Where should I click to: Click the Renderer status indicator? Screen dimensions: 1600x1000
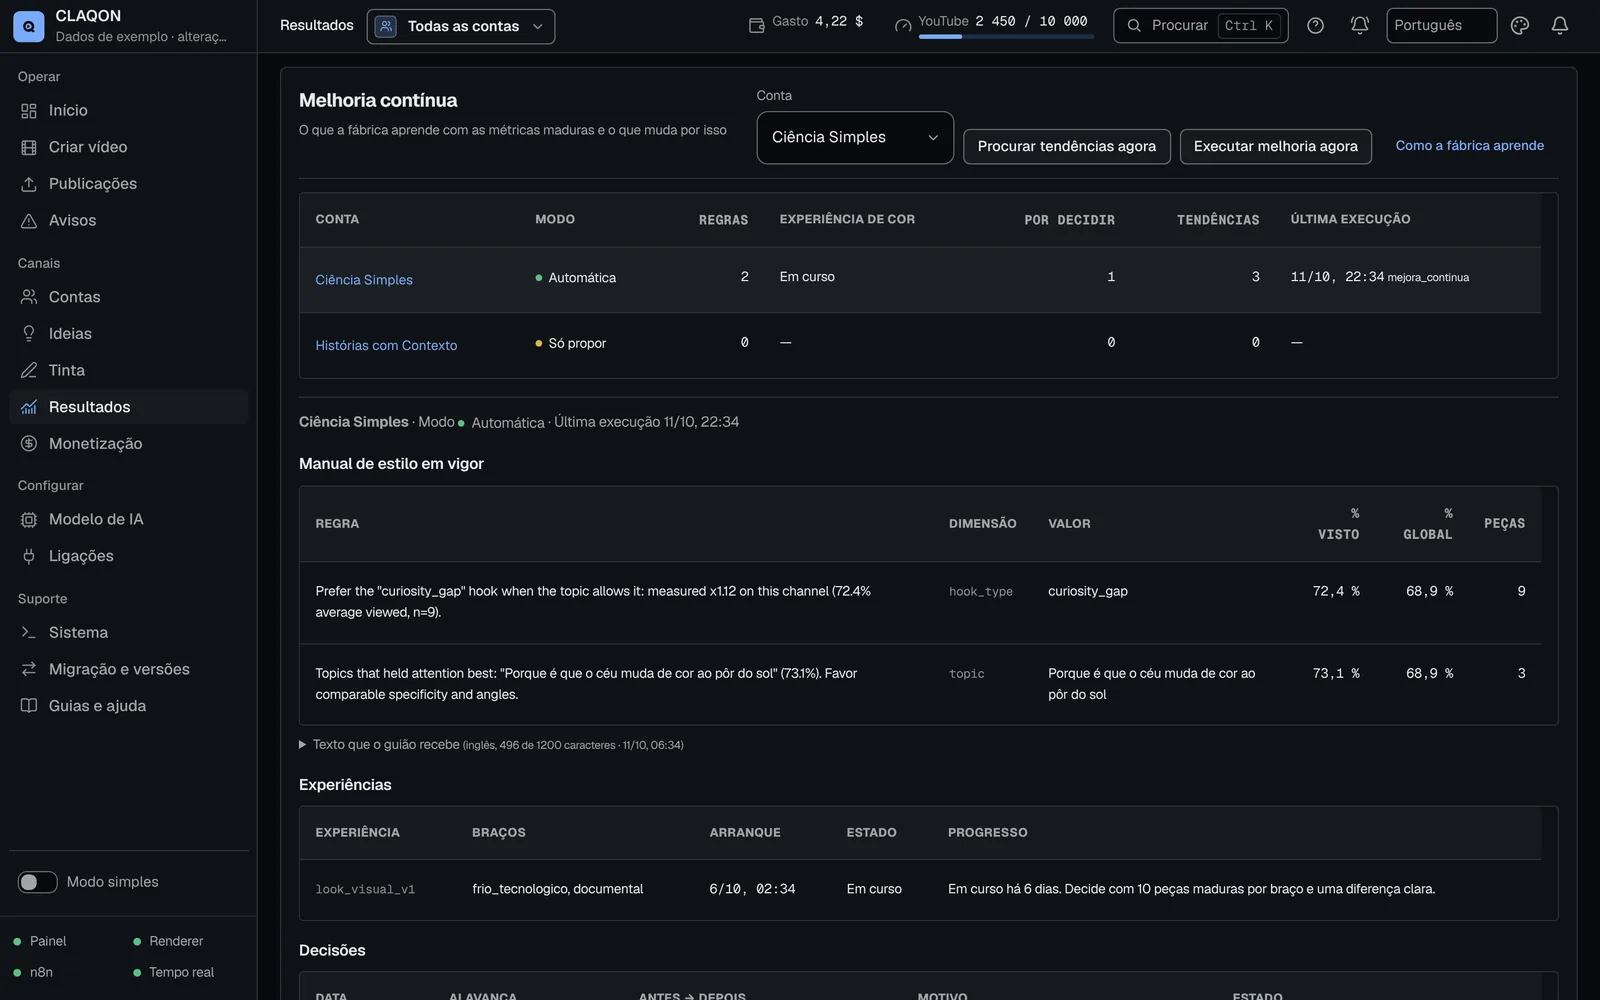pos(168,942)
